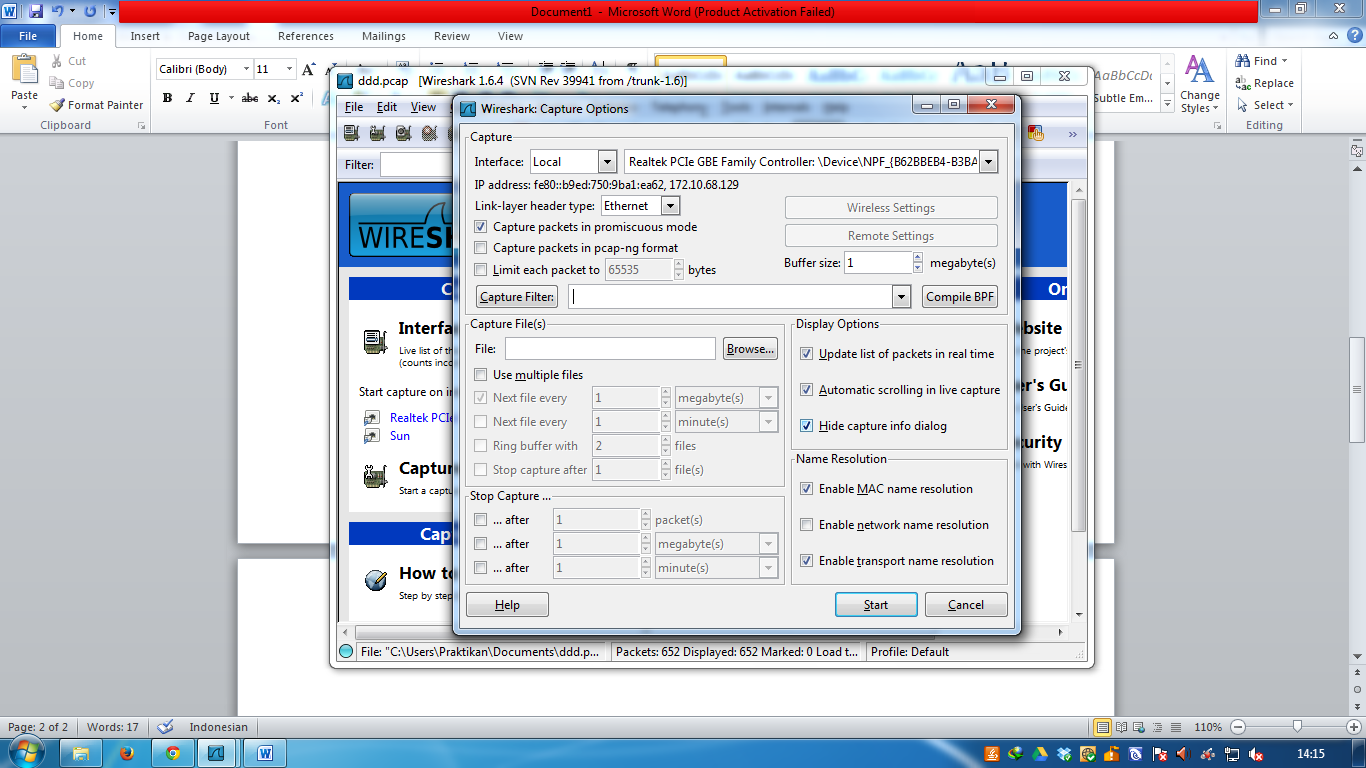Apply strikethrough formatting
Screen dimensions: 1366x768
tap(250, 98)
